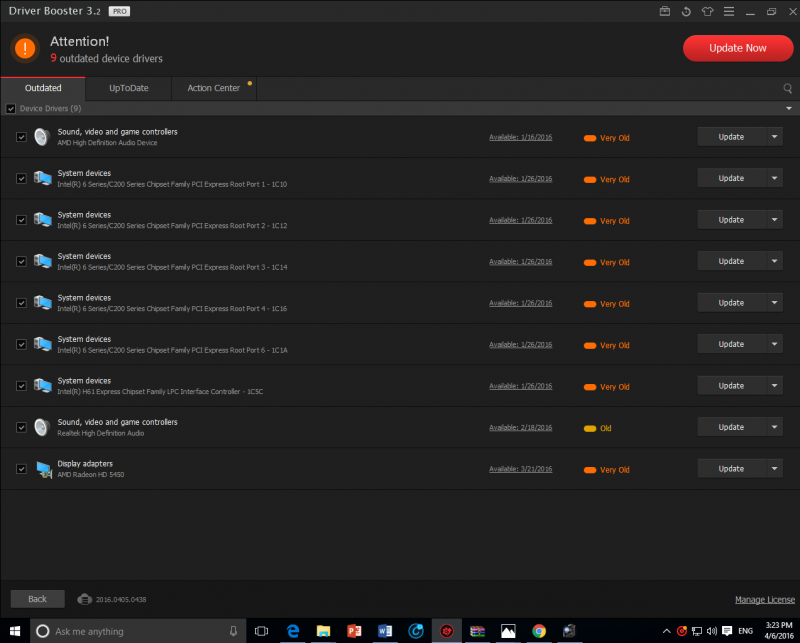
Task: Open Update dropdown arrow for Realtek Audio
Action: [774, 427]
